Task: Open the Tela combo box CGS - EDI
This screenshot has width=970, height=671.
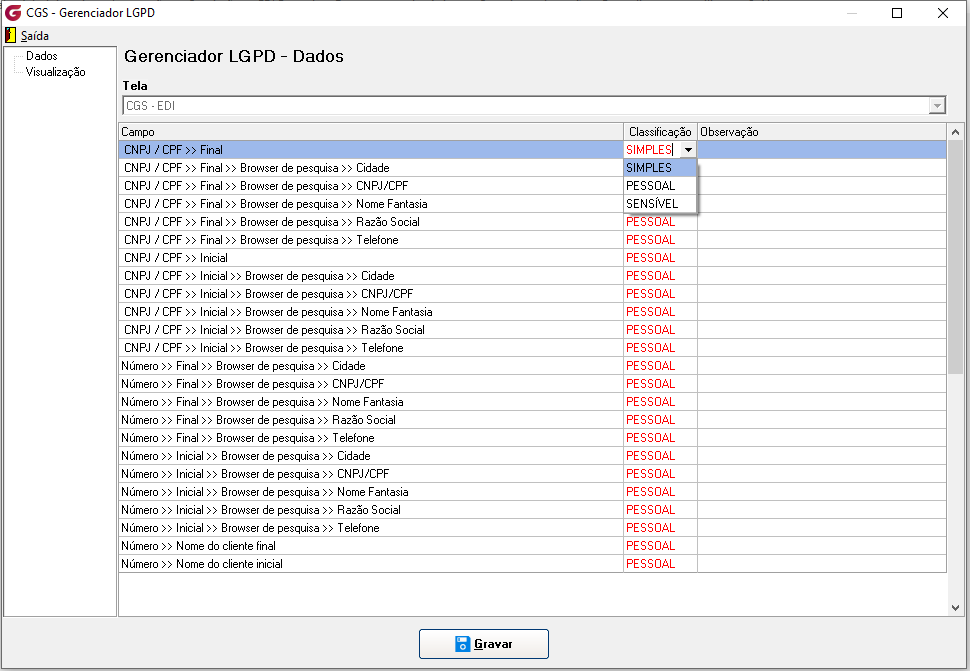Action: pyautogui.click(x=534, y=106)
